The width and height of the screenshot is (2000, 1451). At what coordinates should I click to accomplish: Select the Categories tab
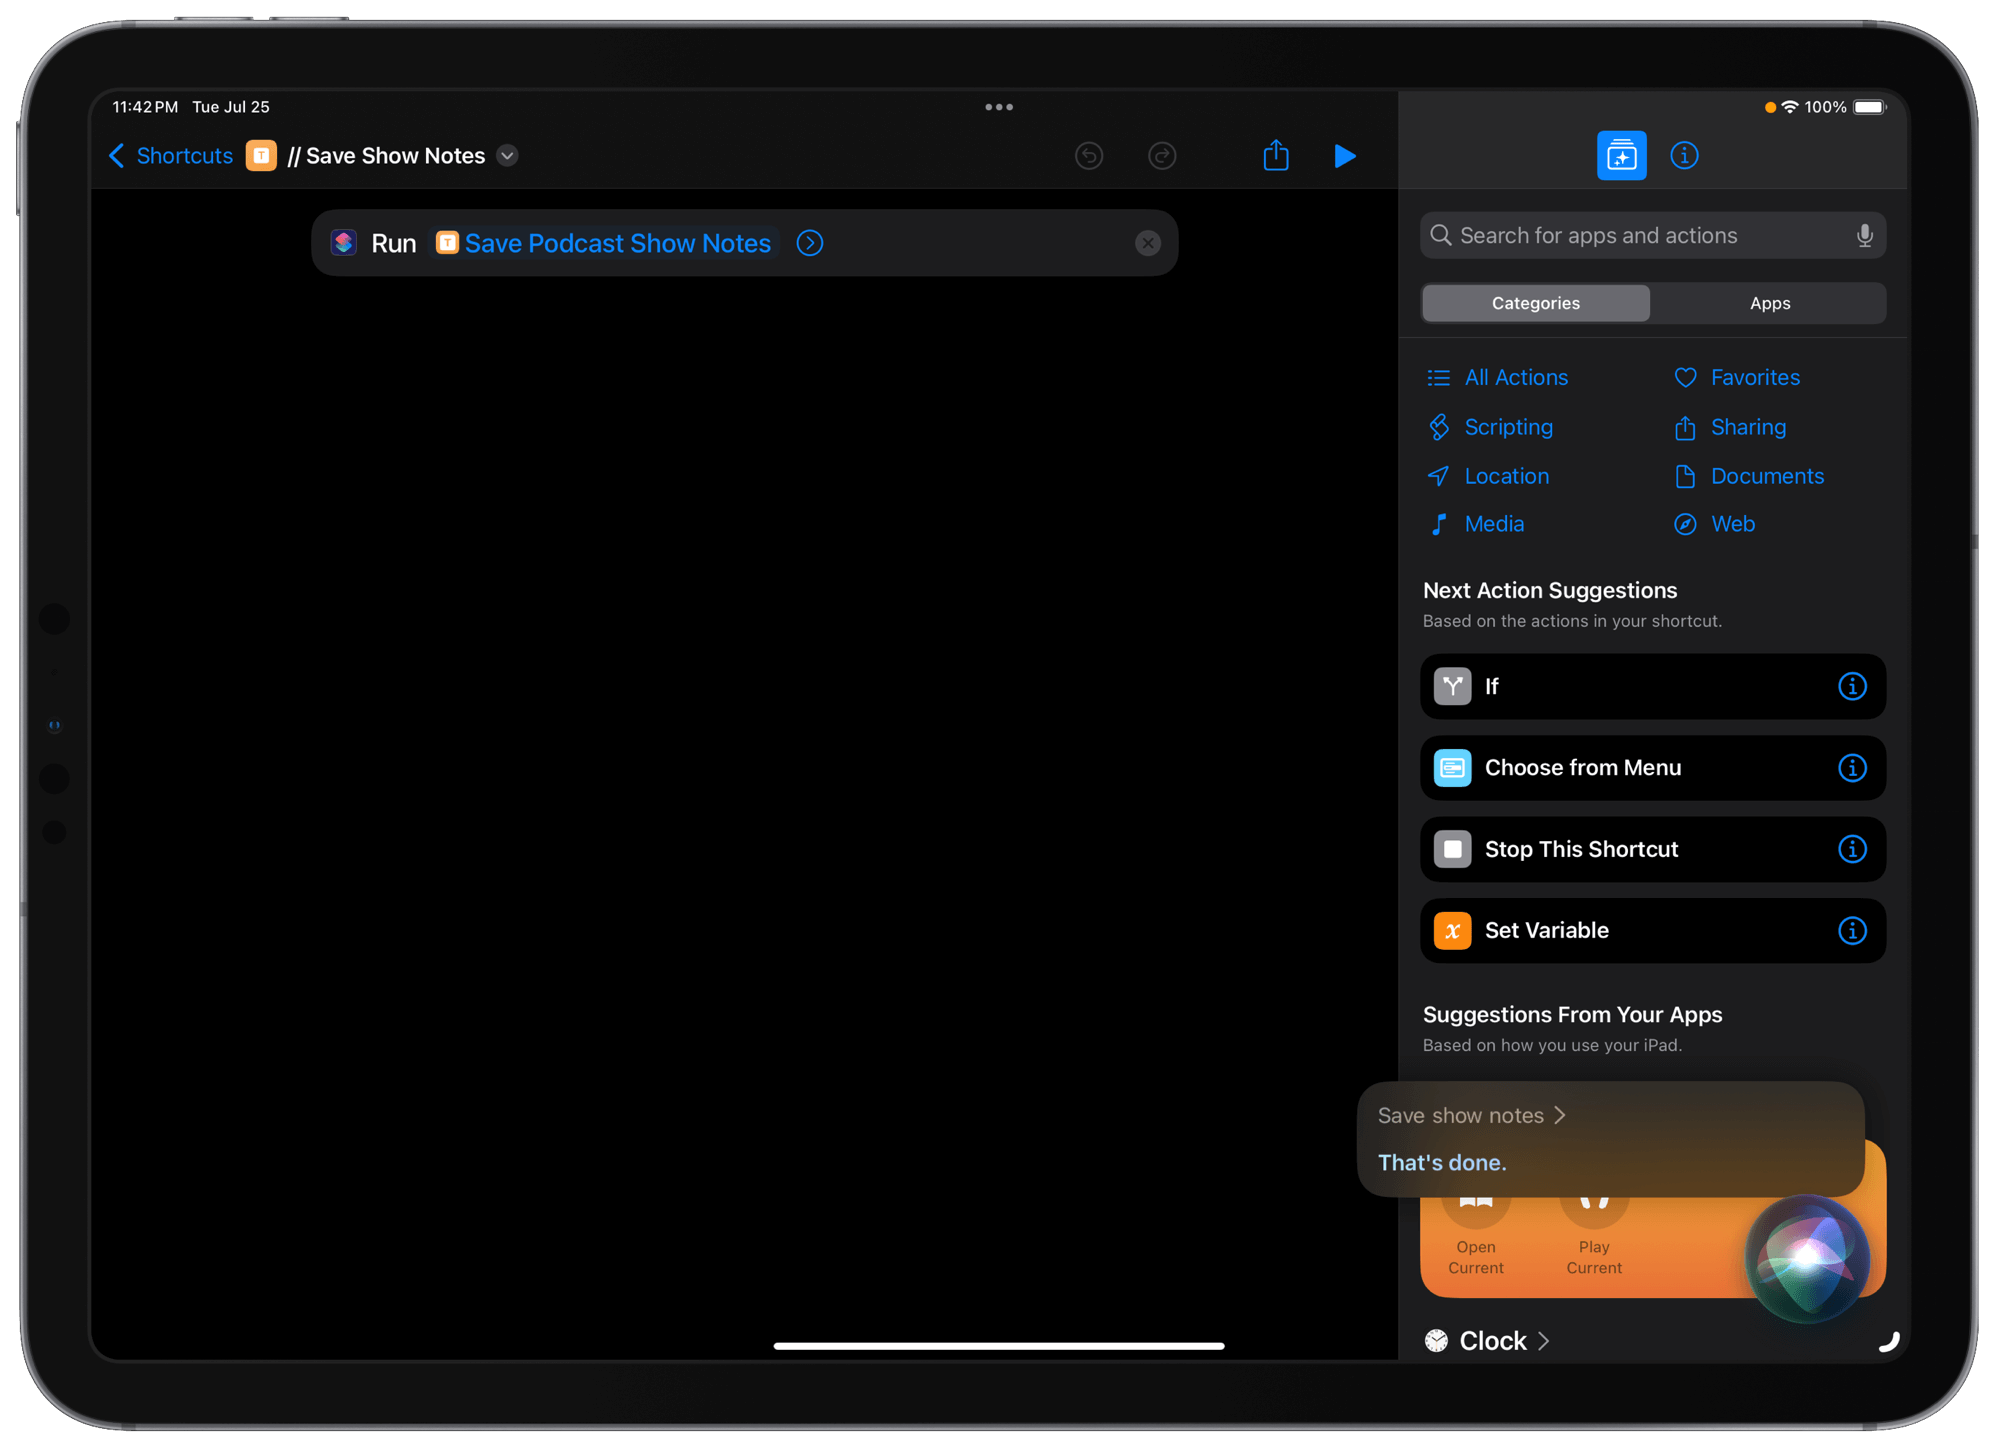point(1535,303)
